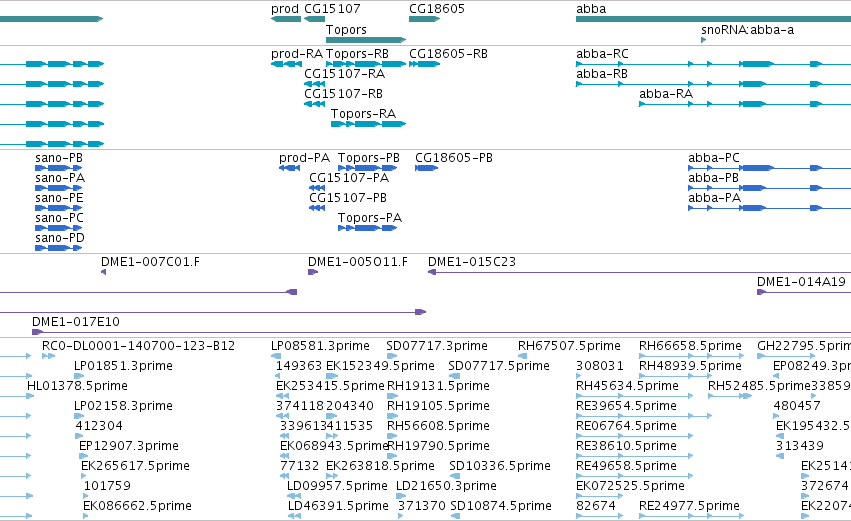Select EST LP08581.3prime
This screenshot has height=521, width=851.
(x=276, y=357)
